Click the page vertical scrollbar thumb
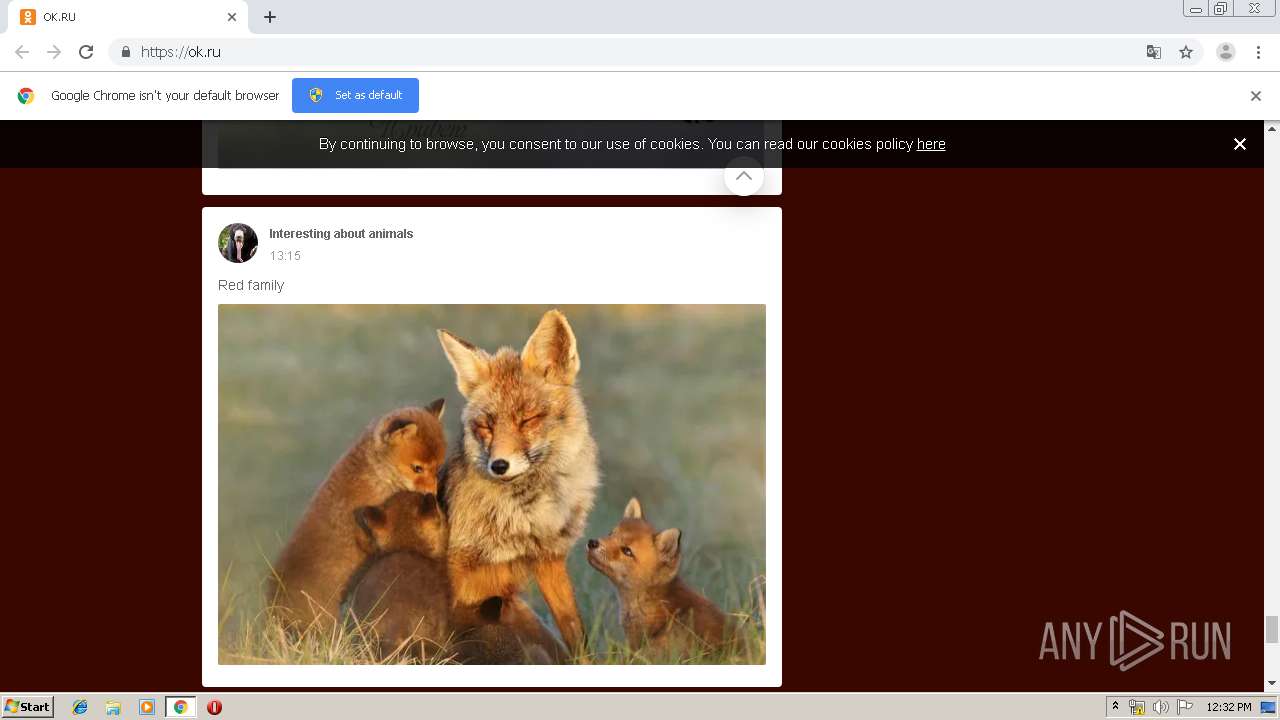The height and width of the screenshot is (720, 1280). [1272, 629]
